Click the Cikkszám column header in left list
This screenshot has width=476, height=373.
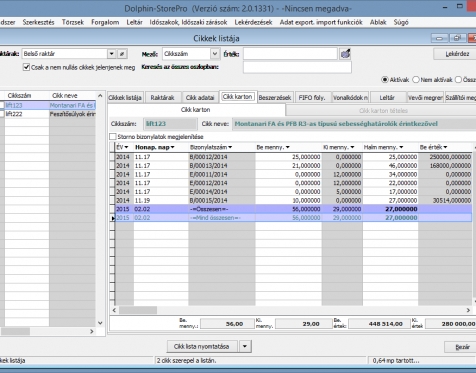(27, 96)
